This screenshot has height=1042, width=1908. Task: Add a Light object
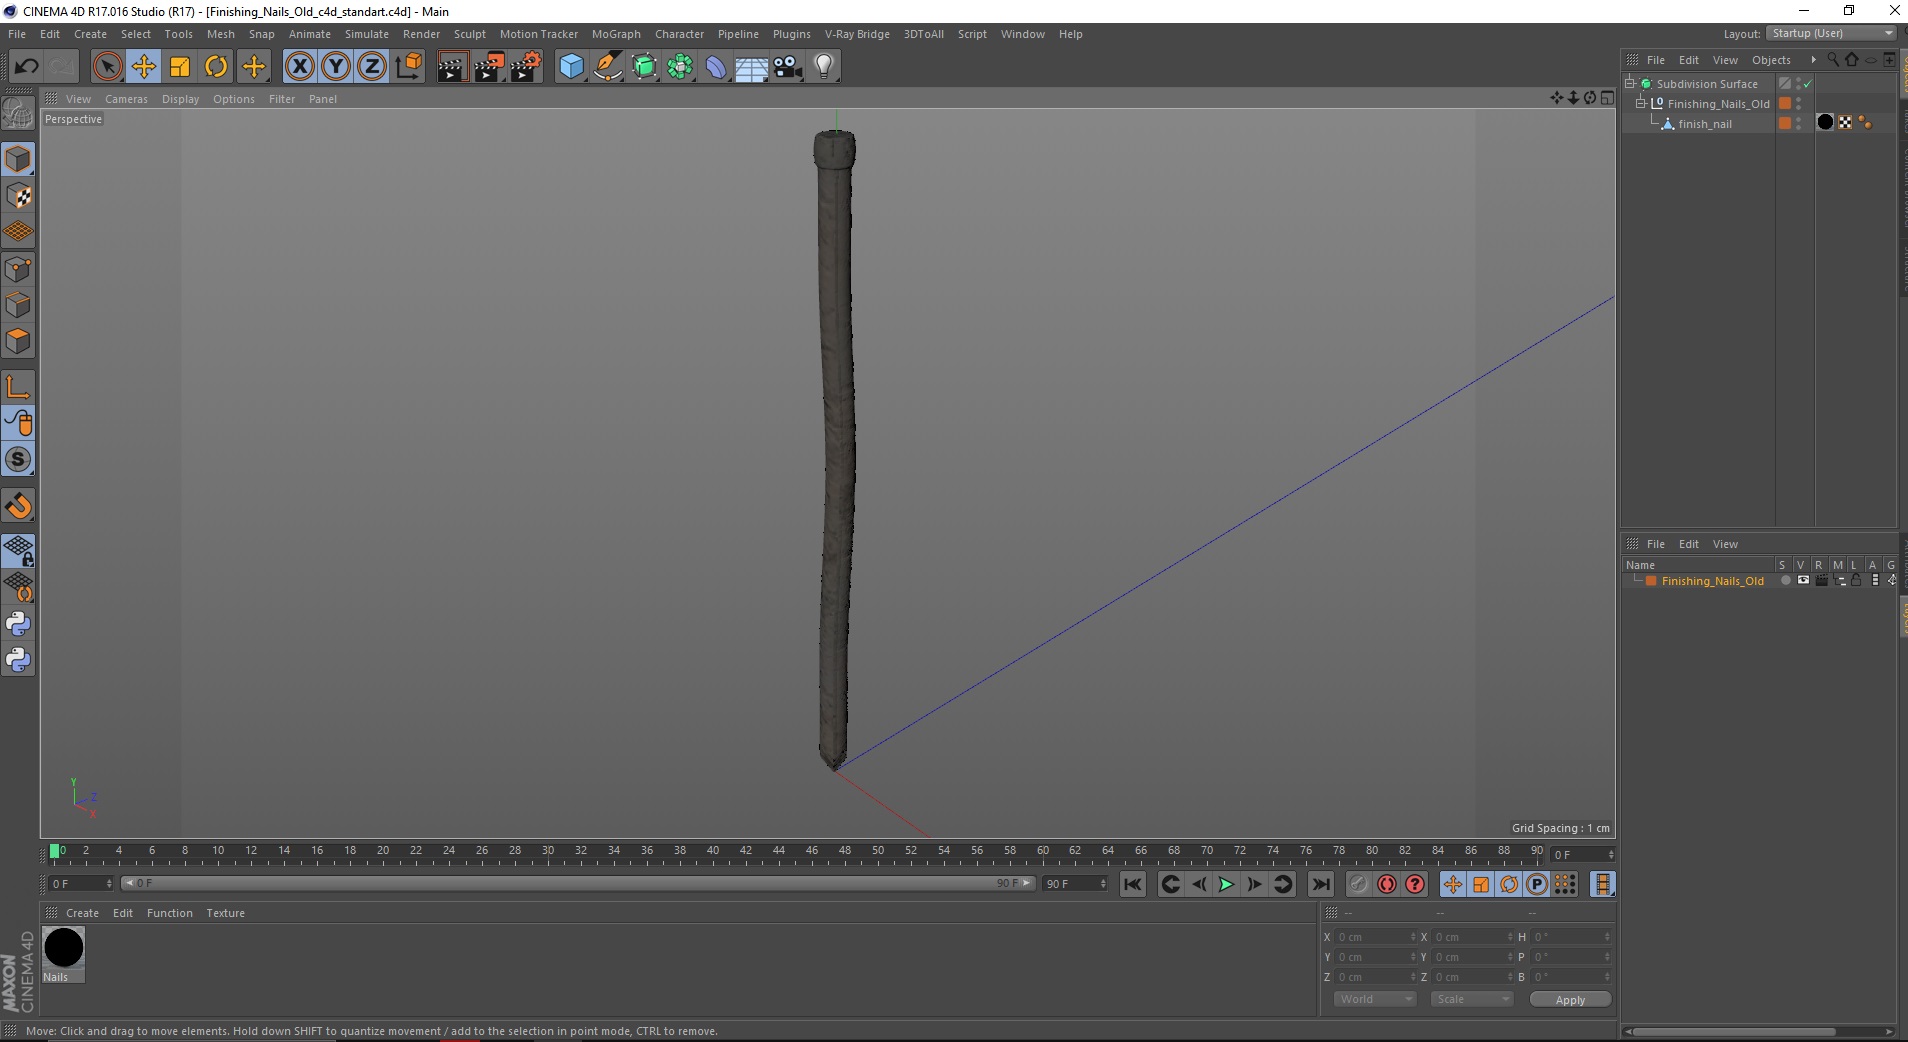(824, 67)
